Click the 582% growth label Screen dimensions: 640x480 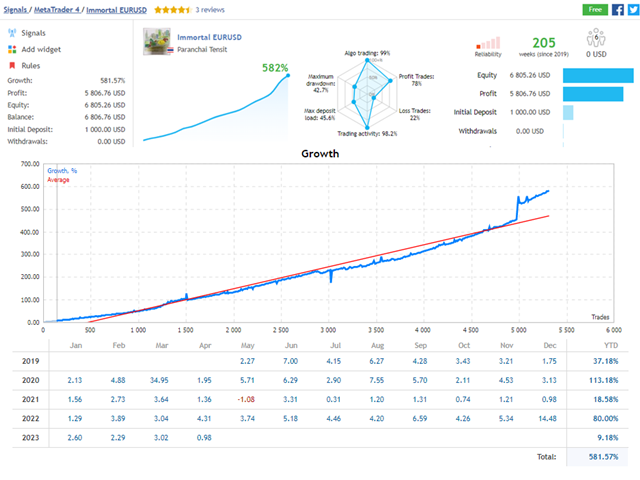[x=275, y=68]
